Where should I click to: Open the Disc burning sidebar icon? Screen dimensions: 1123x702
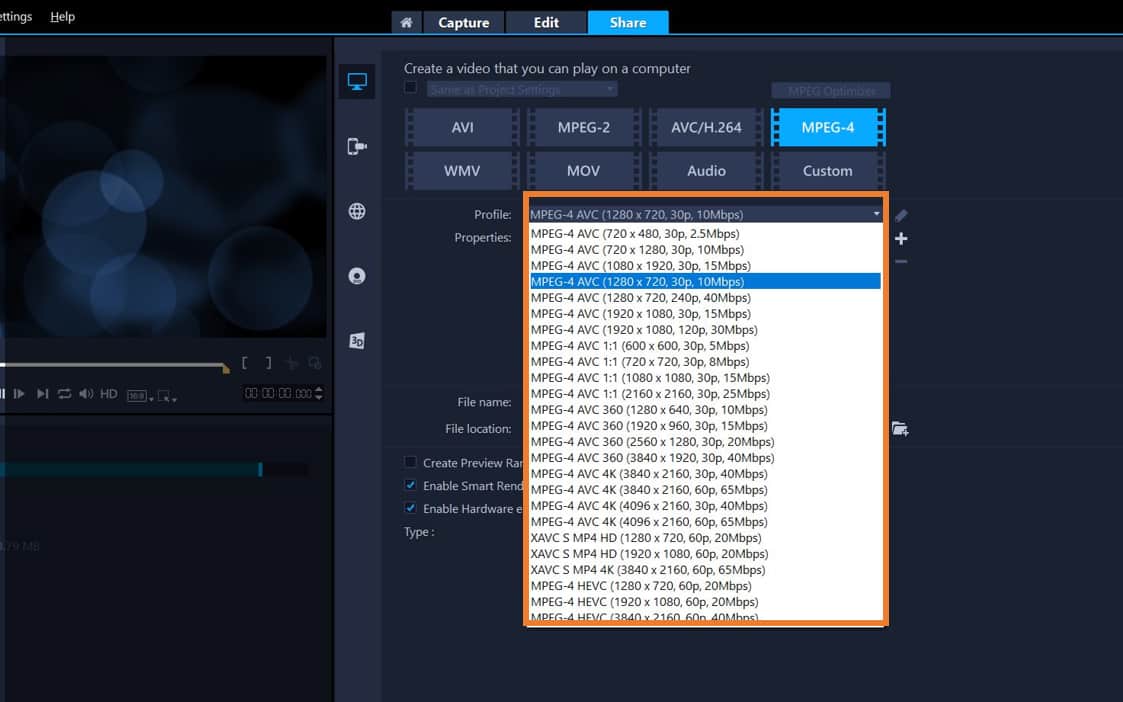(x=357, y=275)
